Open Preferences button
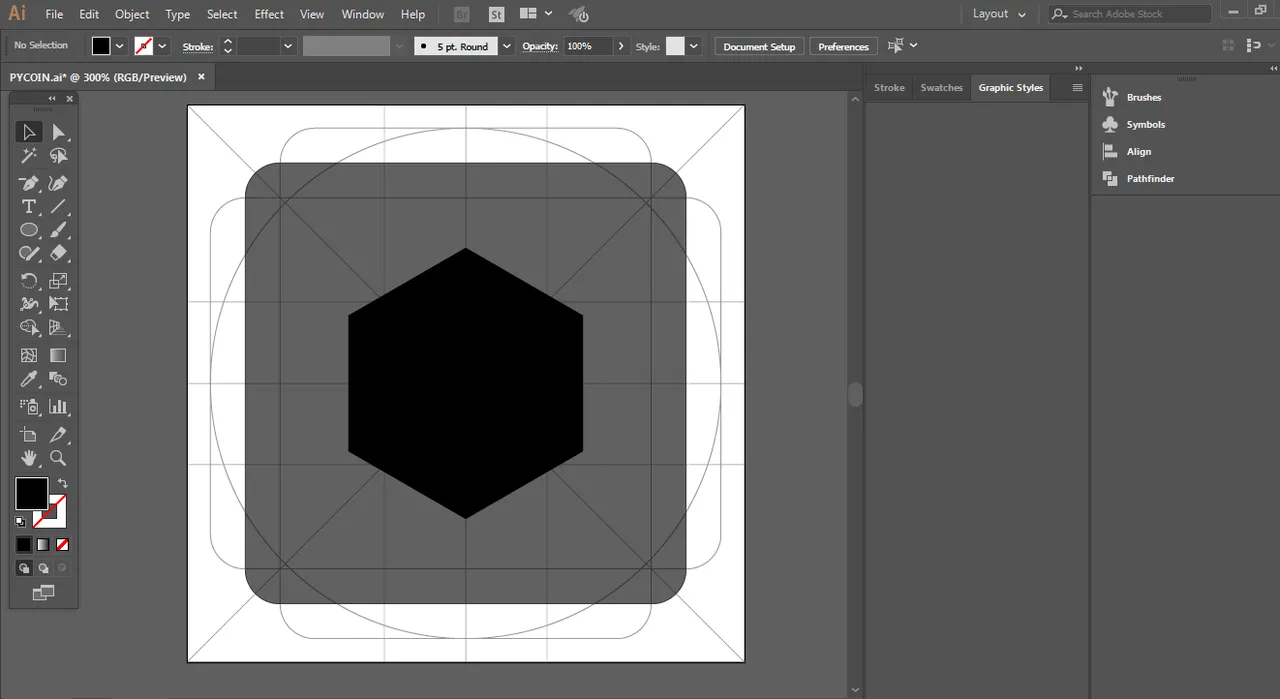1280x699 pixels. (x=843, y=46)
